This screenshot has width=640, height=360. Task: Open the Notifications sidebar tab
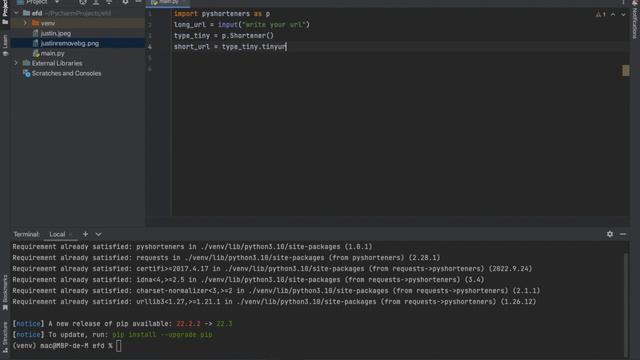[x=635, y=20]
